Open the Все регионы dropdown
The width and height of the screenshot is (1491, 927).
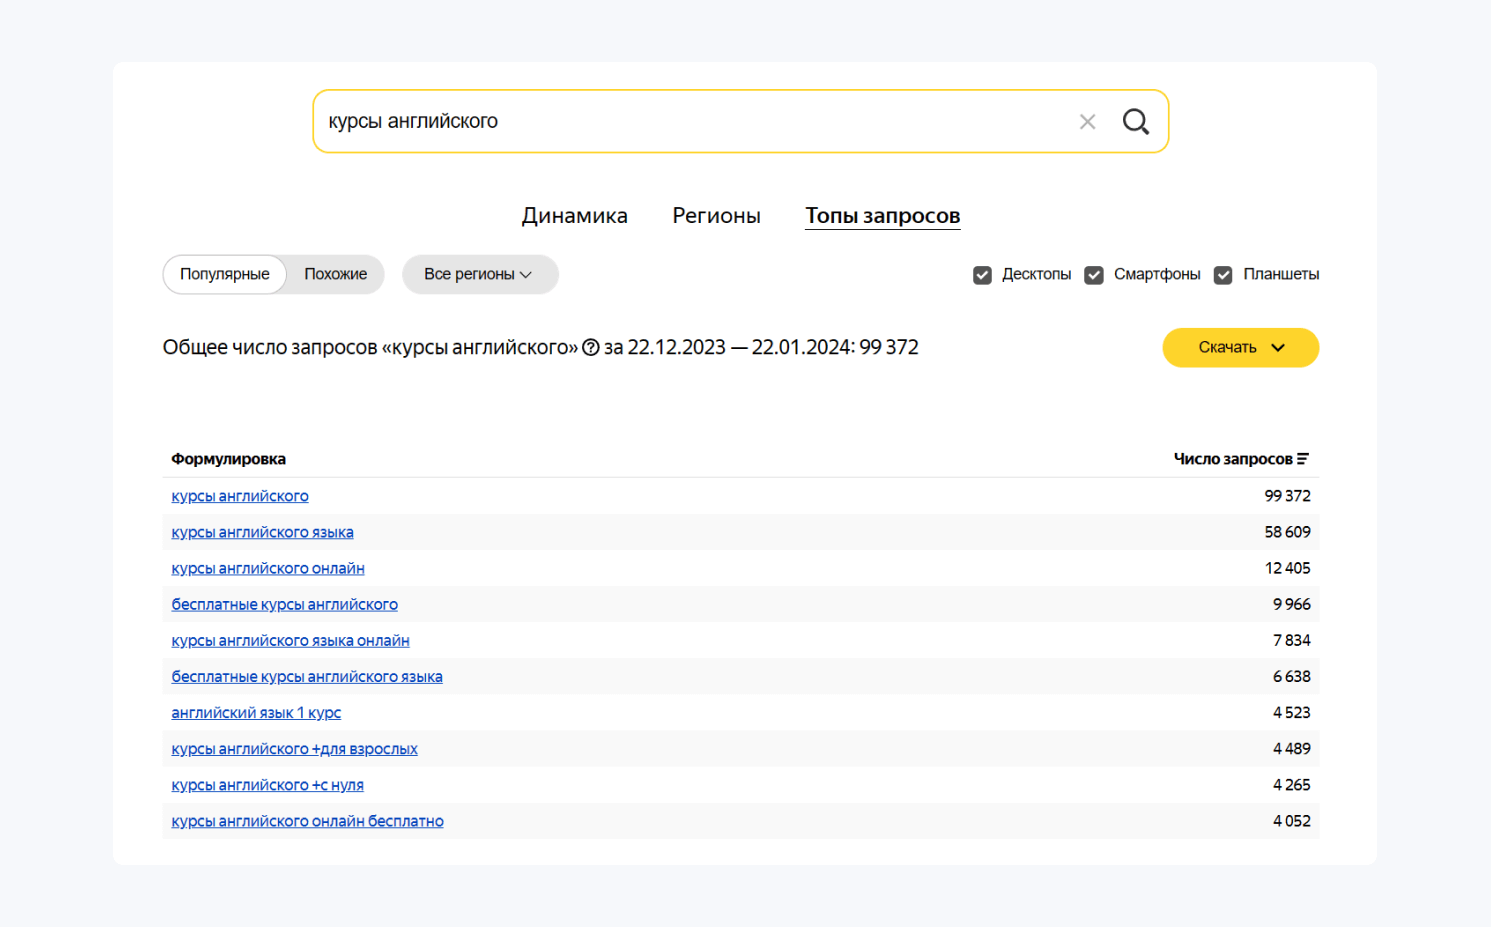coord(480,274)
